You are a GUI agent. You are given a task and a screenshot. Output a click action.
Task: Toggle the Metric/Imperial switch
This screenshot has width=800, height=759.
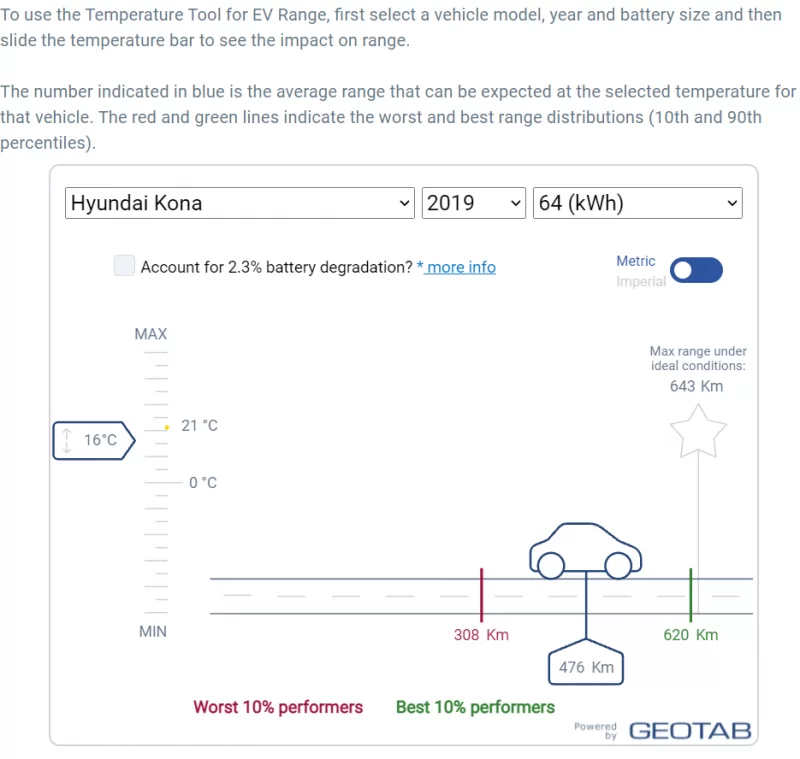coord(696,270)
